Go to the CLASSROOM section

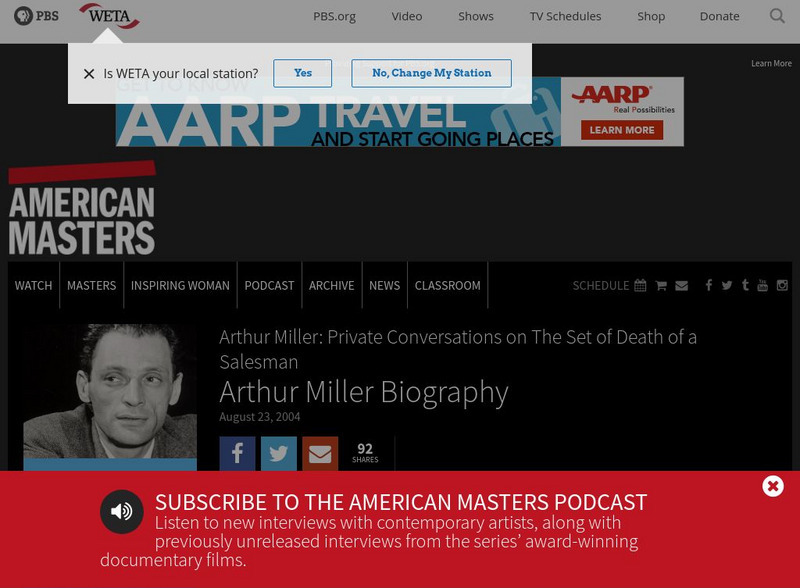(x=447, y=285)
